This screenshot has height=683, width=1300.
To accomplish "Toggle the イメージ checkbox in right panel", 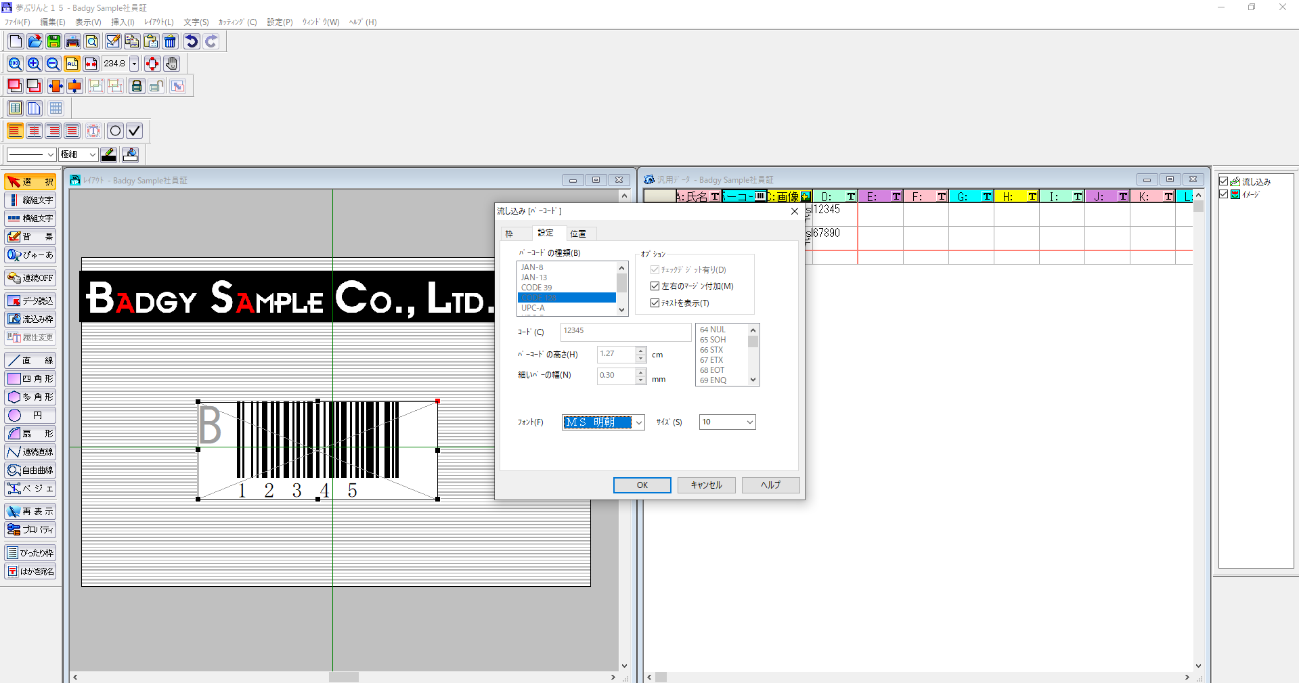I will pos(1223,194).
